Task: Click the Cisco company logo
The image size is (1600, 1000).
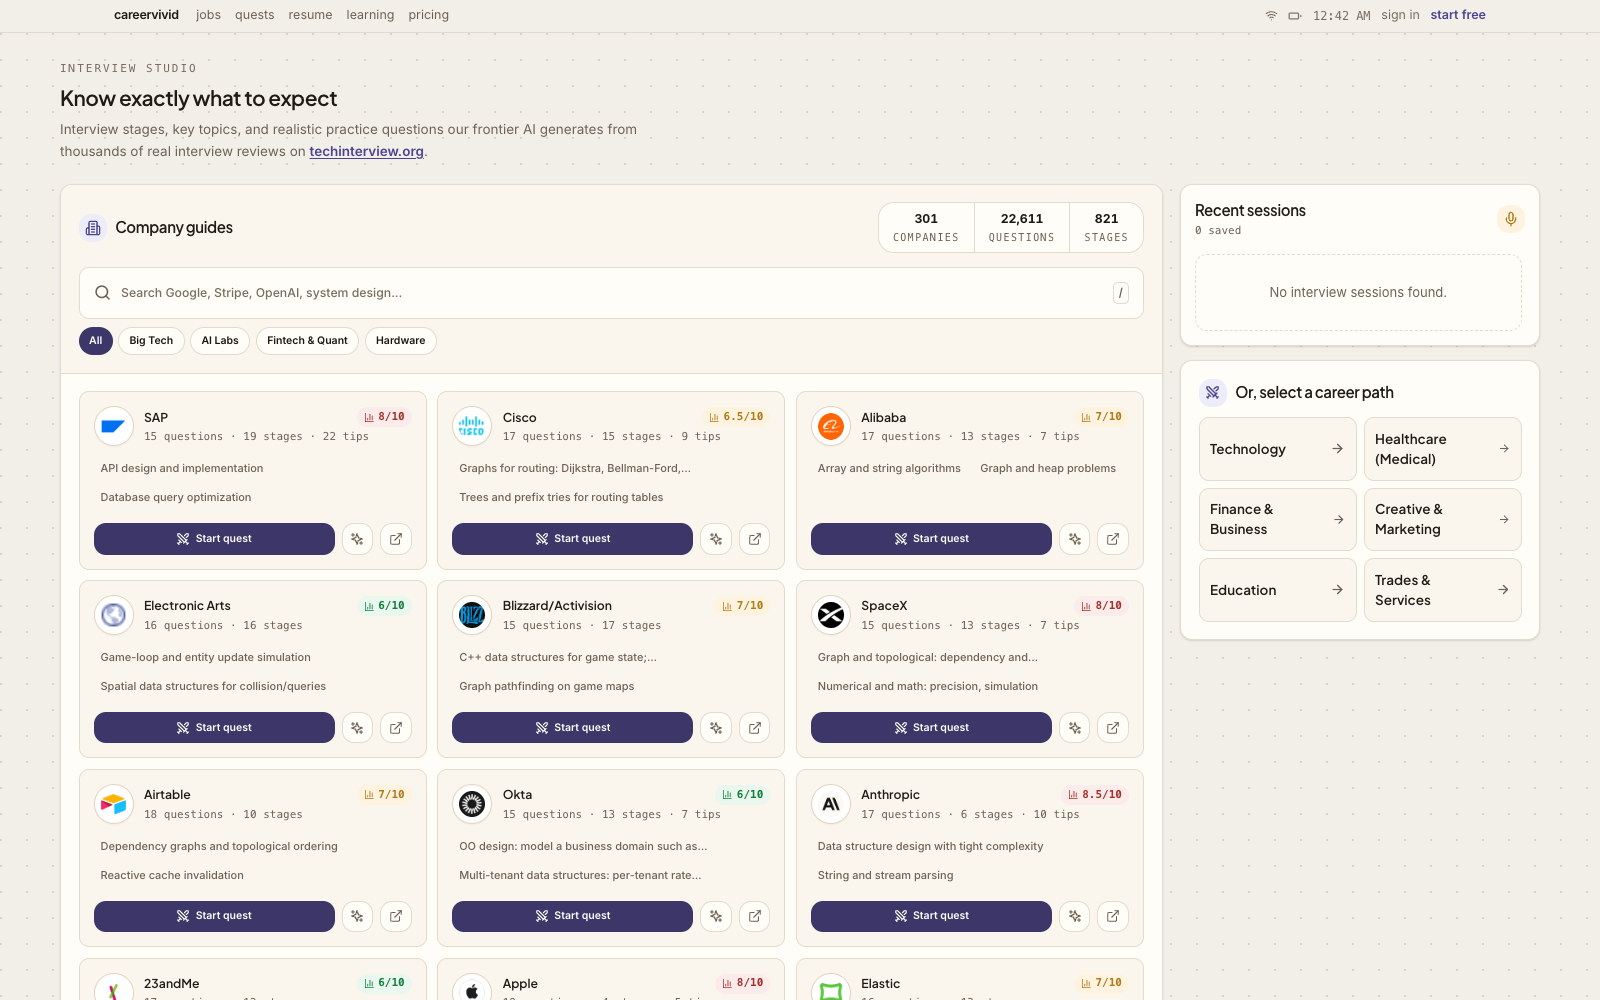Action: point(472,426)
